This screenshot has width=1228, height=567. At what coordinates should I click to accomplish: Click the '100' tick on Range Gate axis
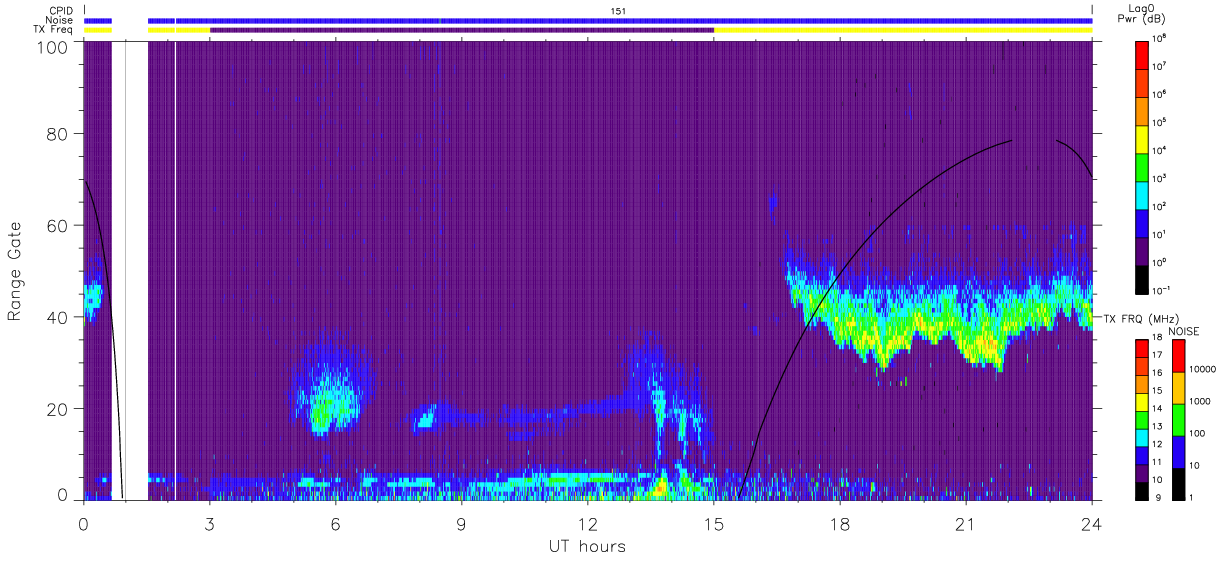click(x=54, y=47)
